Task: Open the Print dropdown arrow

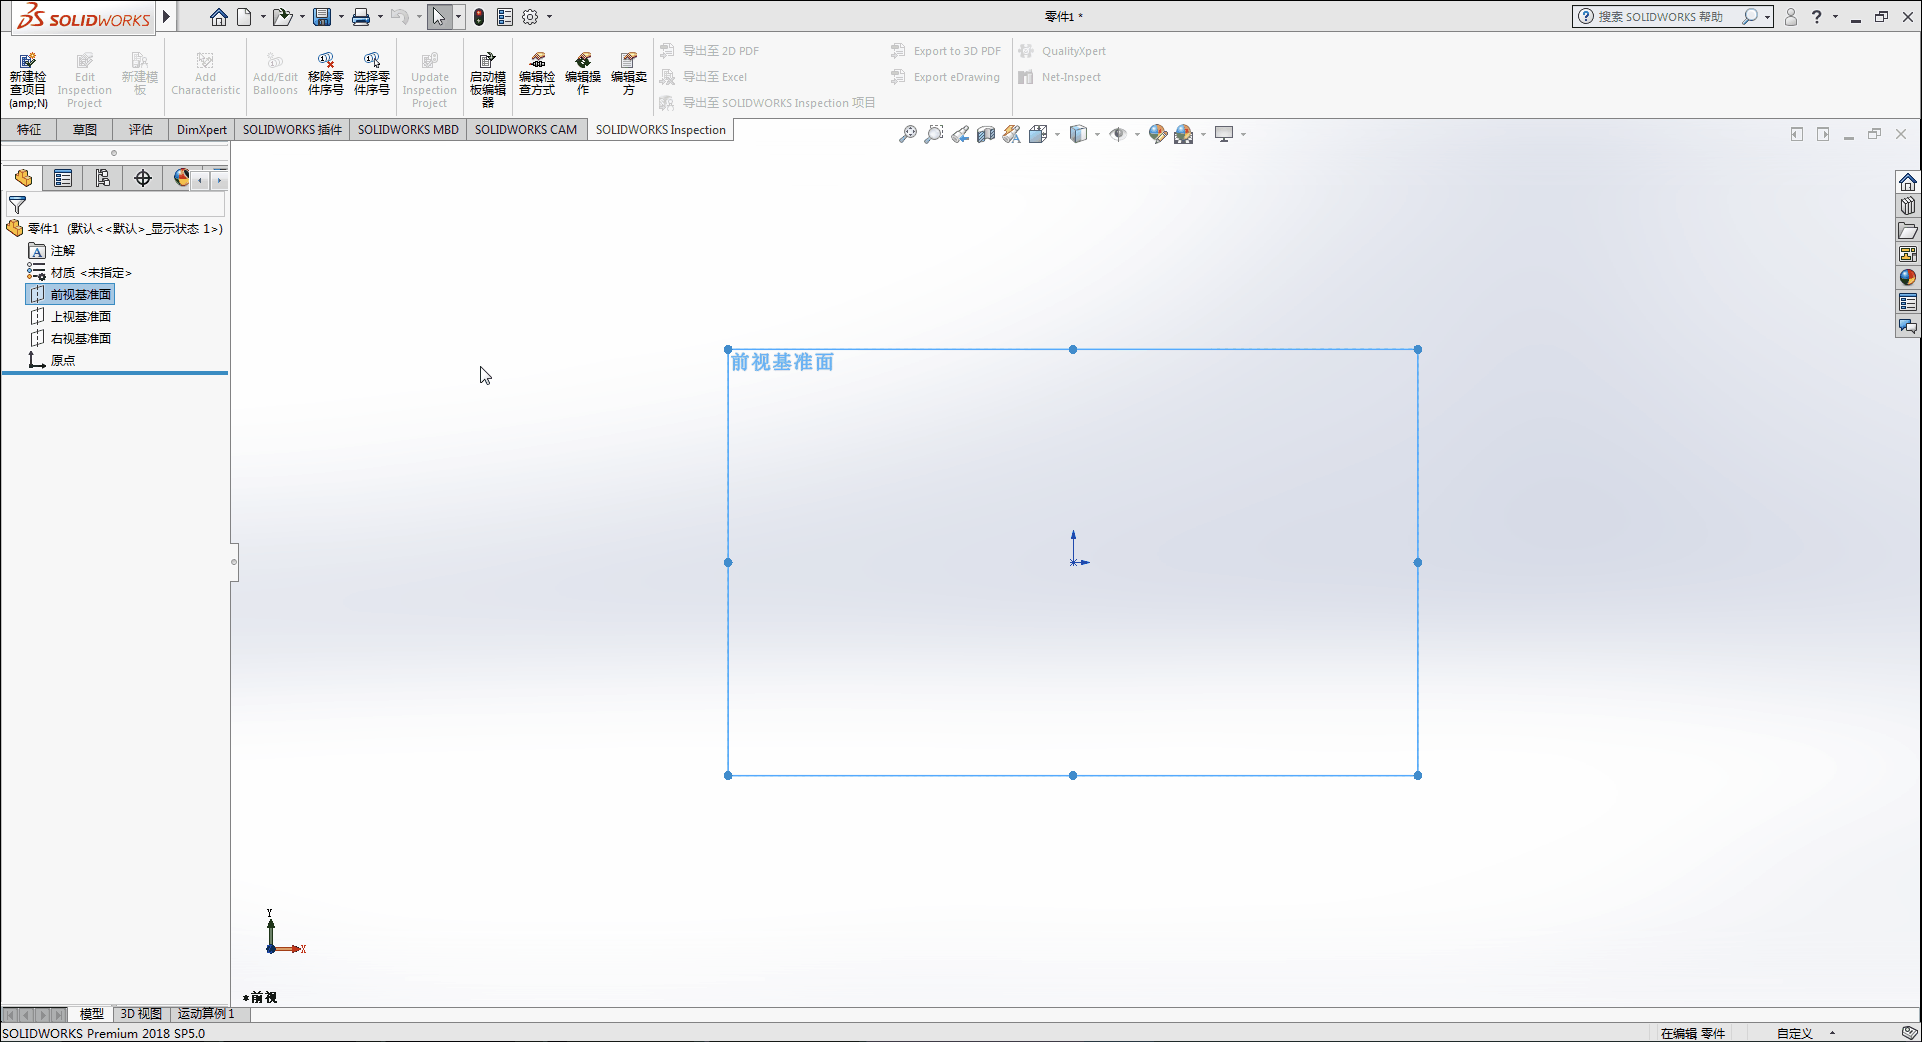Action: coord(380,17)
